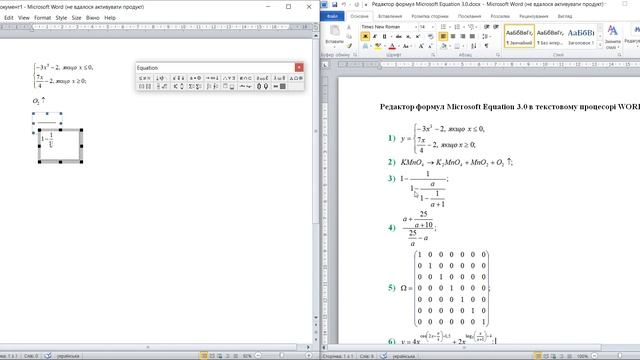Click text highlight color button

378,46
